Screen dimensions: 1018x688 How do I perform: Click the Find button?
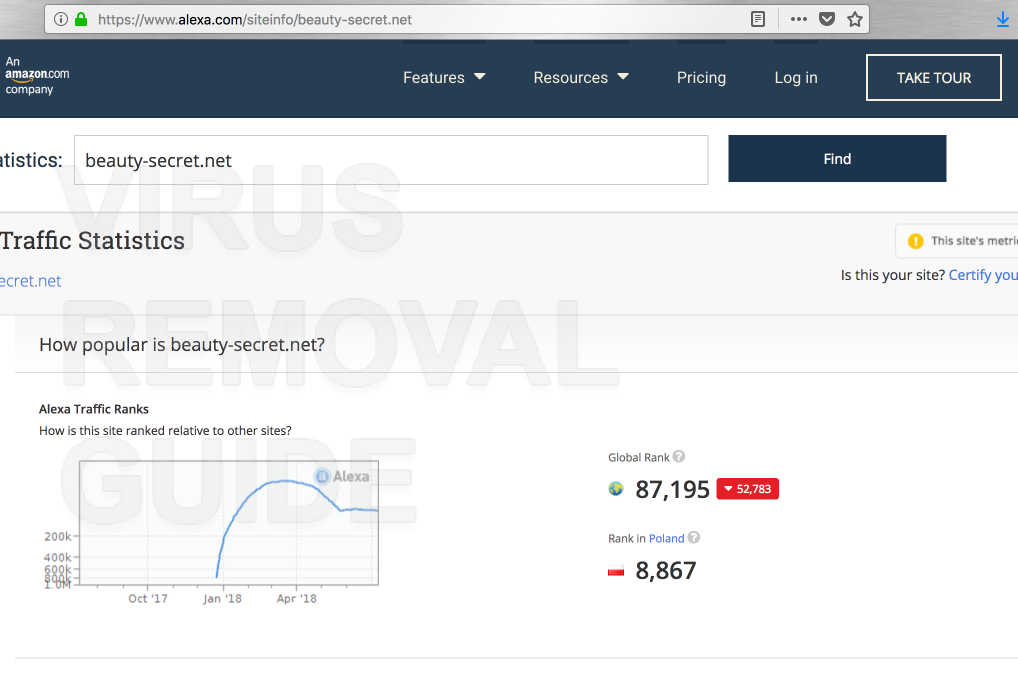coord(837,159)
